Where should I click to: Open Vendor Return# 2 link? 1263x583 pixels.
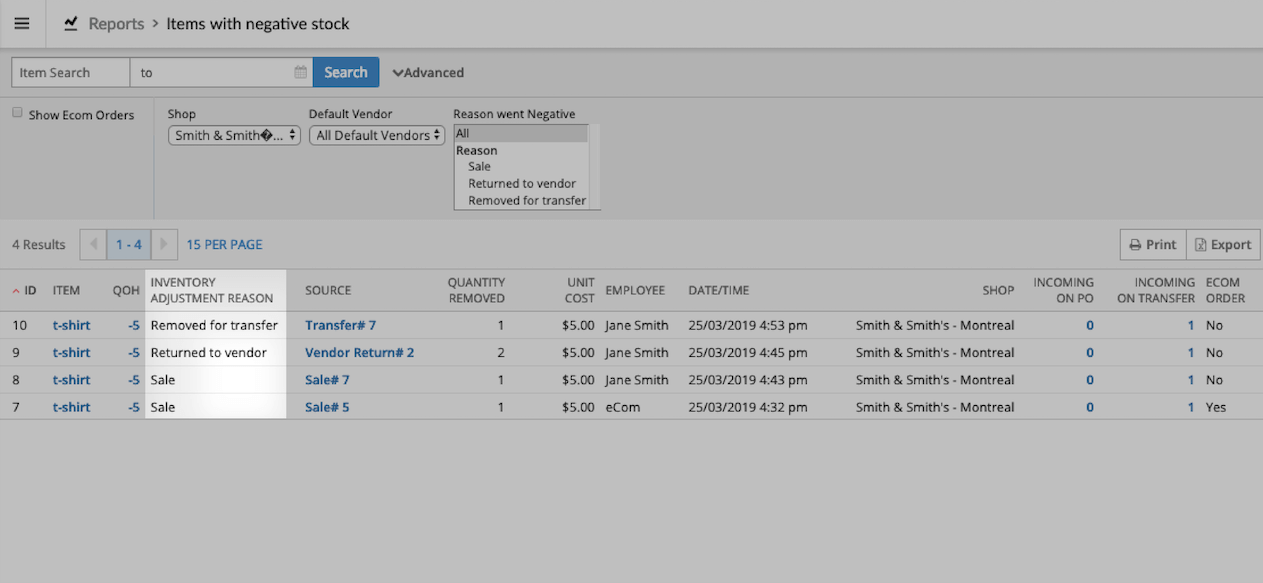(x=359, y=353)
